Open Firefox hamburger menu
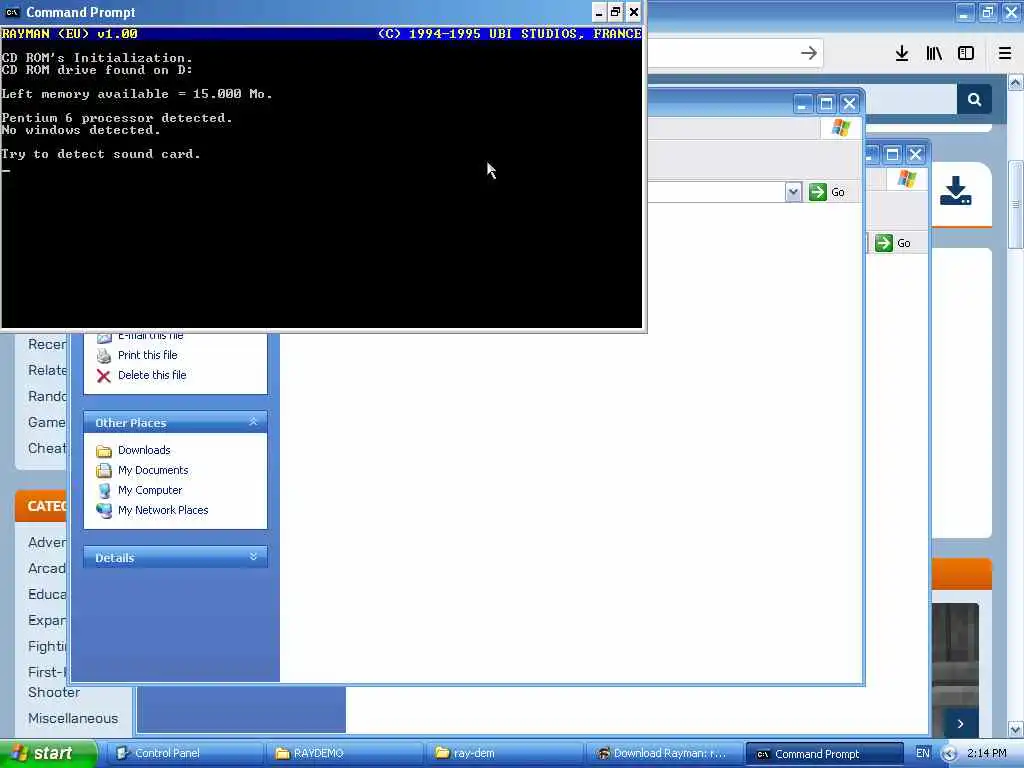This screenshot has height=768, width=1024. coord(1005,54)
